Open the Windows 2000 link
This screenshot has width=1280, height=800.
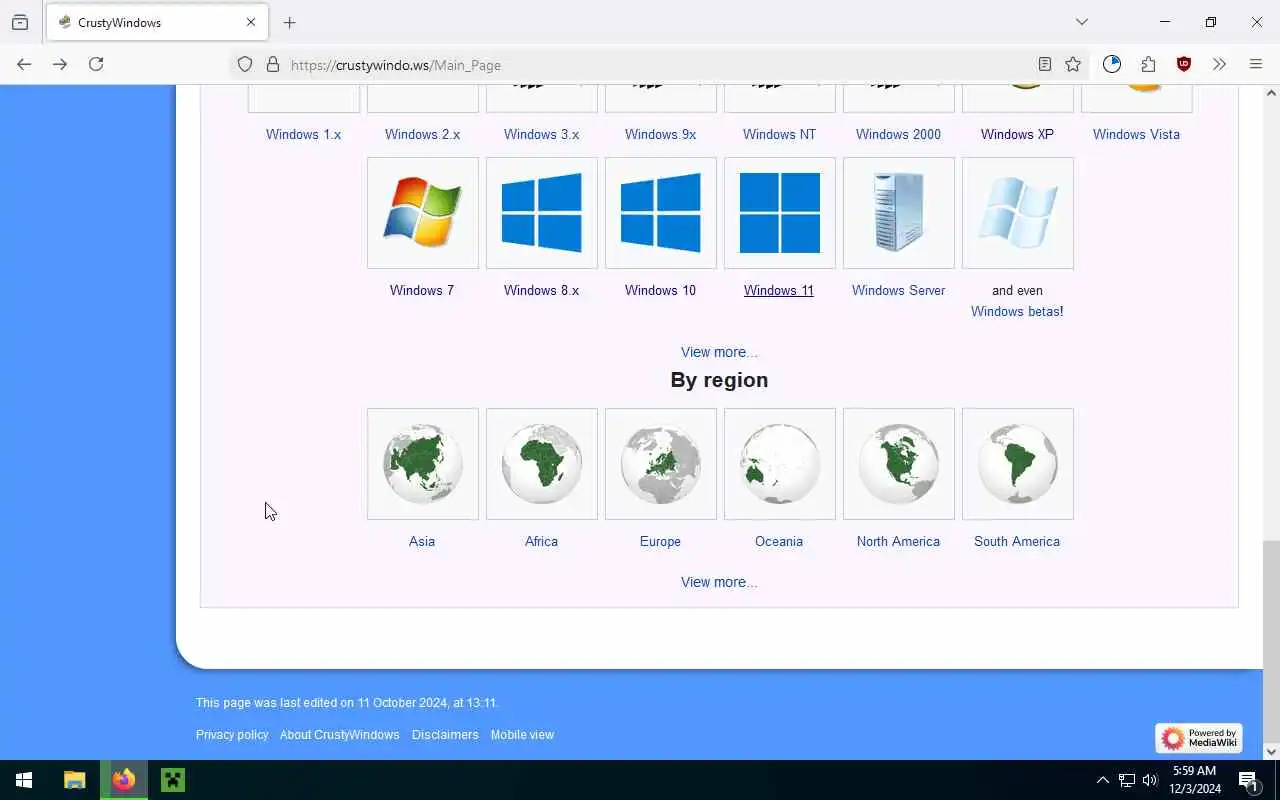[x=898, y=134]
